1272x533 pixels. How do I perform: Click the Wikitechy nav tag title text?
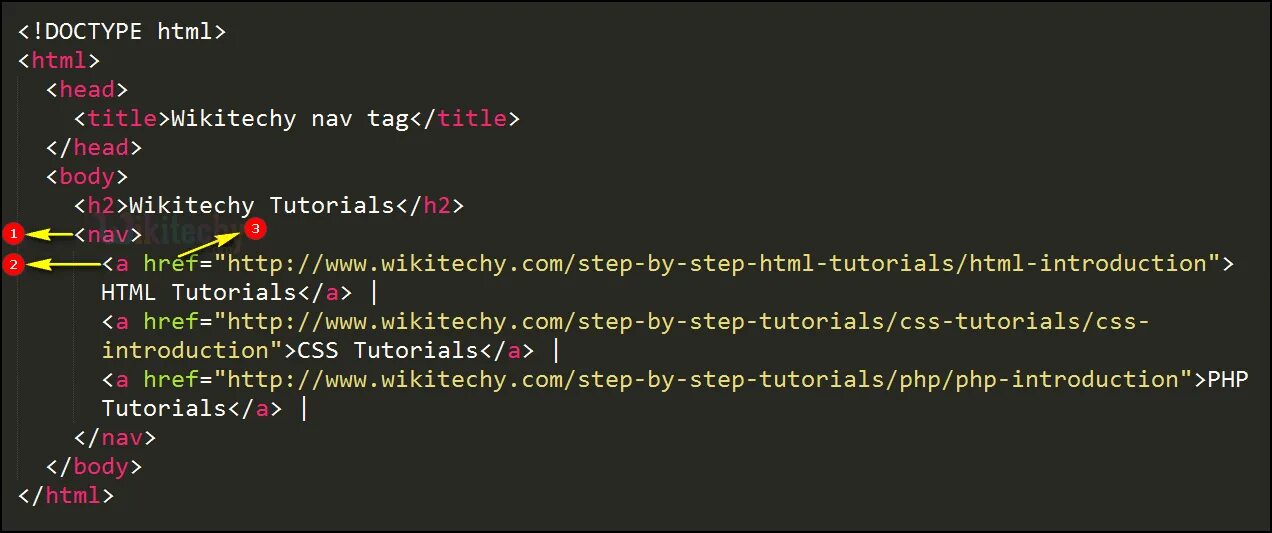[x=290, y=118]
